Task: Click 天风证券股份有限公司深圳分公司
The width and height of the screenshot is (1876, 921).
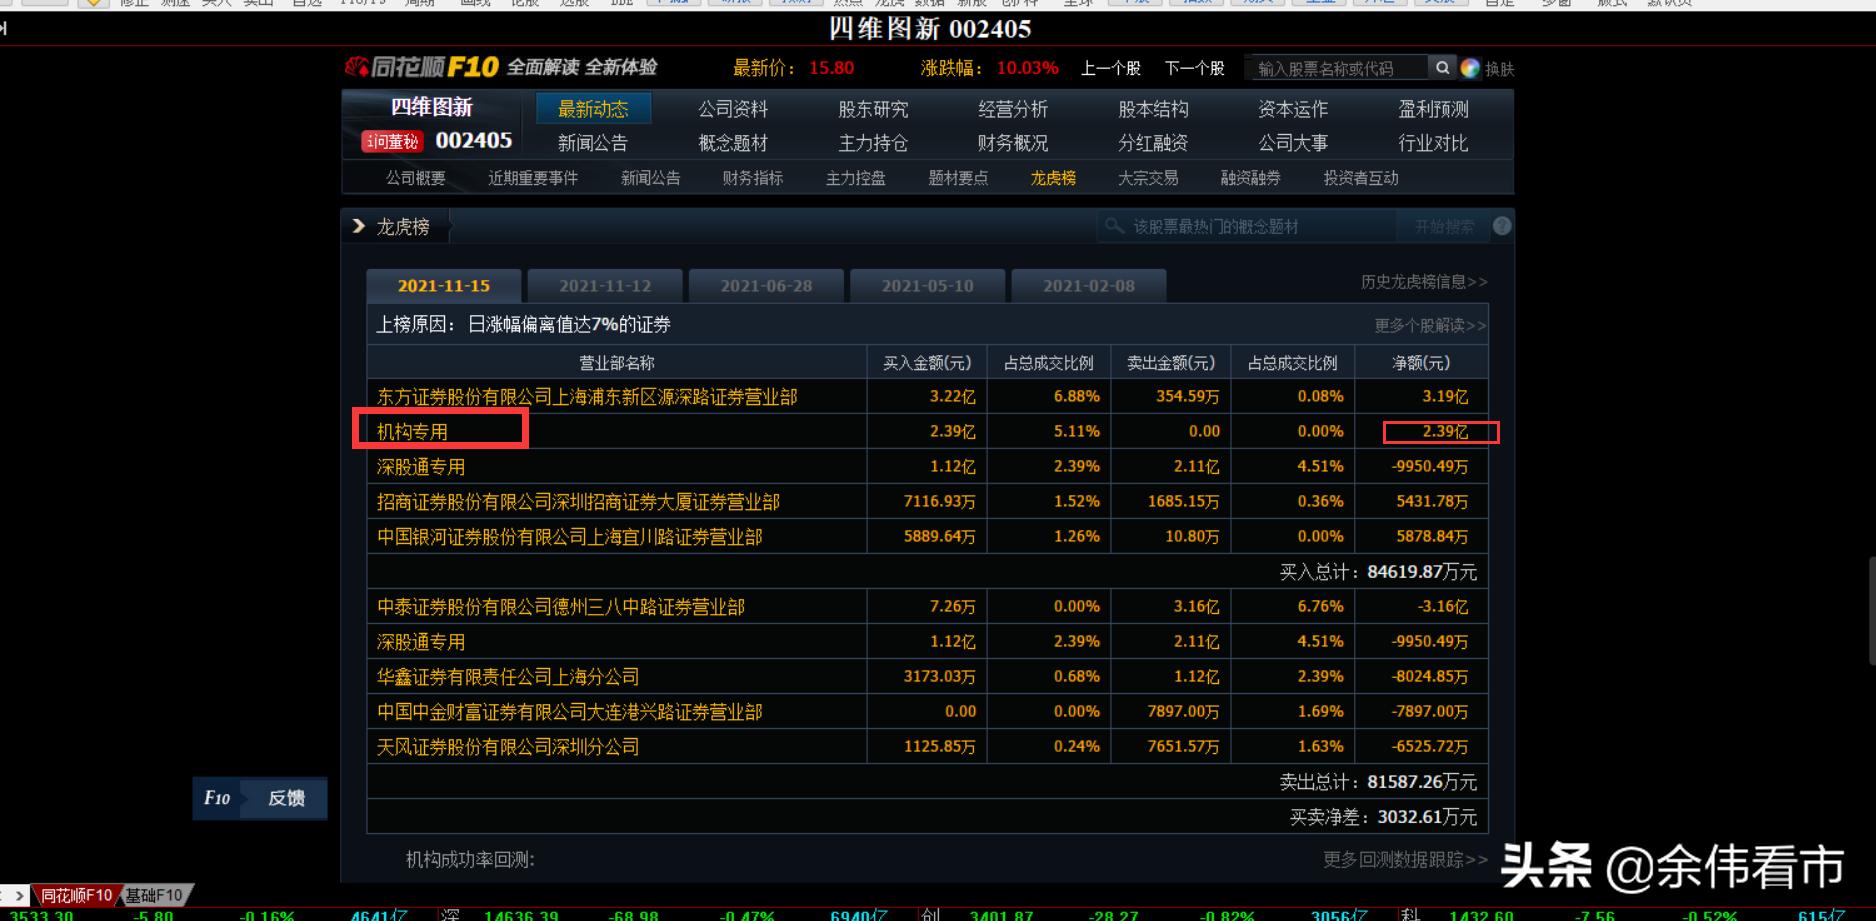Action: (507, 747)
